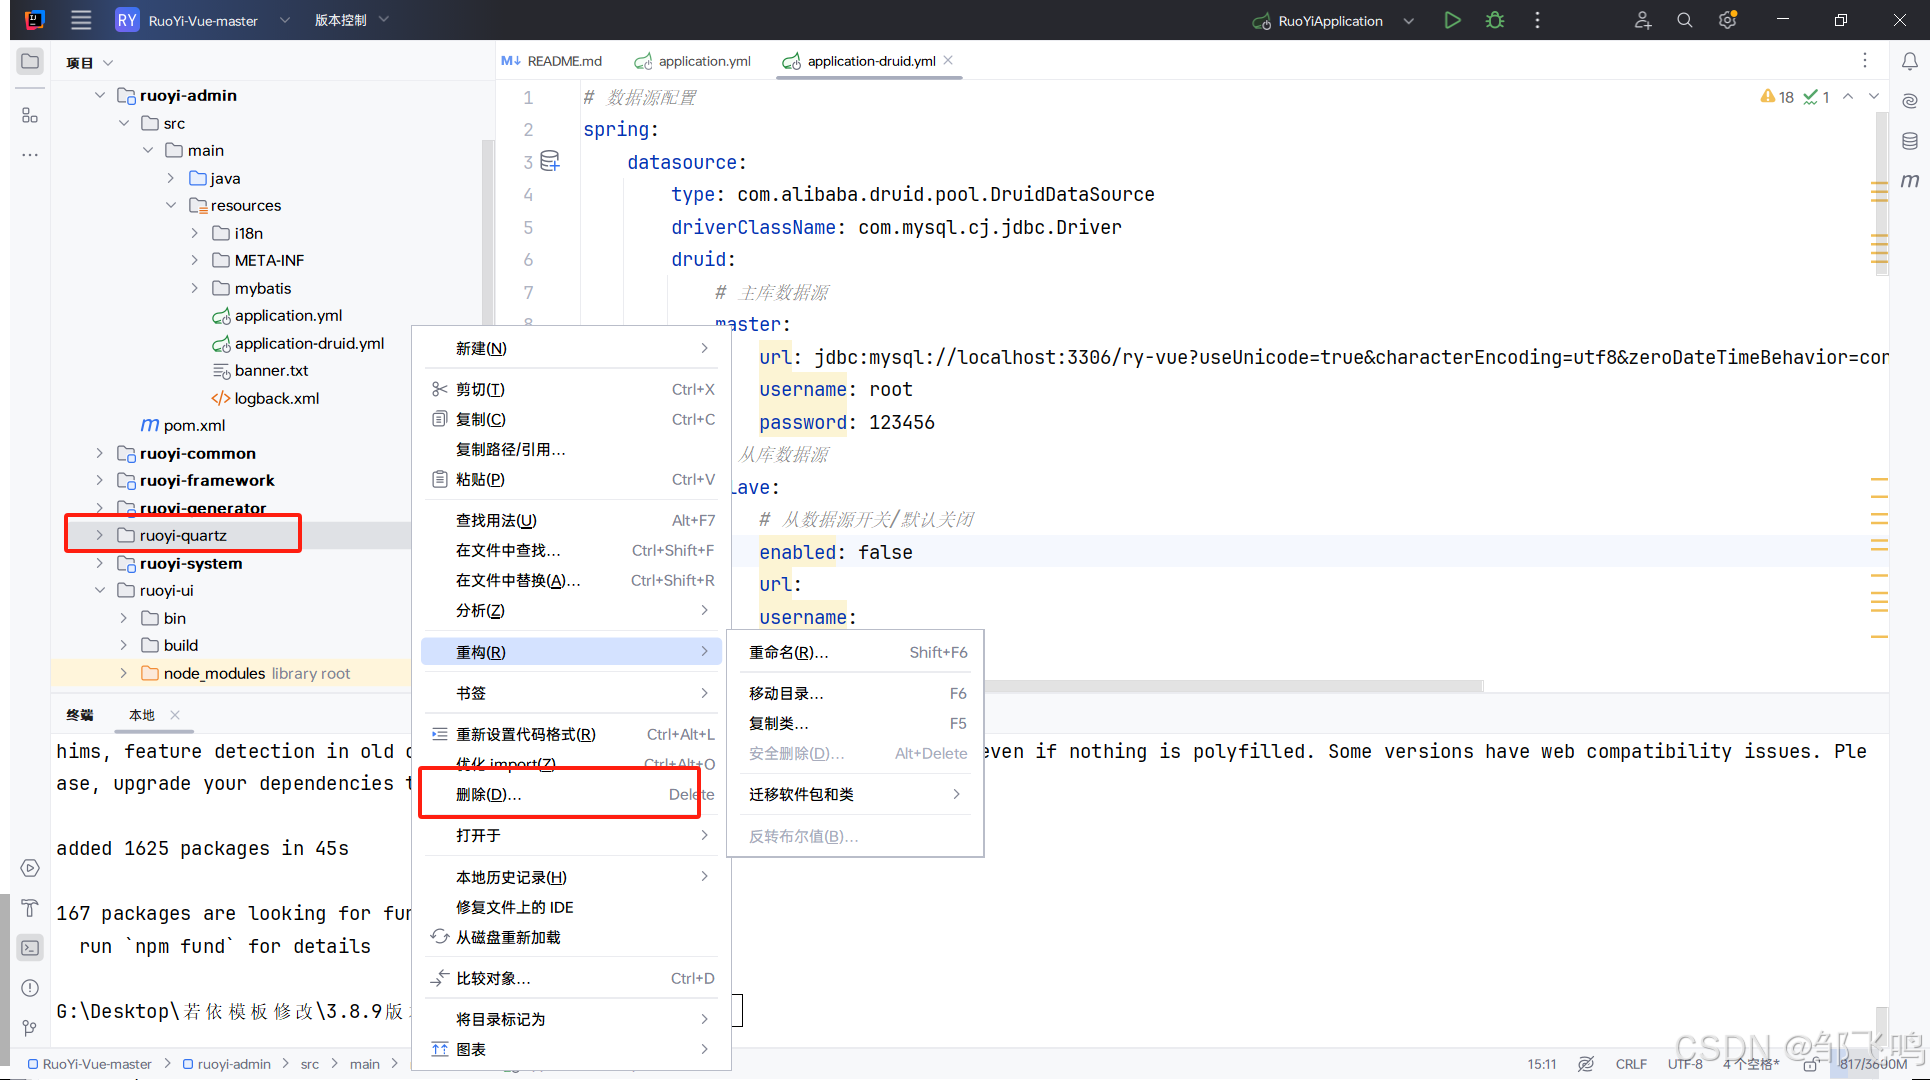Choose 删除(D)... from context menu
The image size is (1930, 1080).
(570, 794)
